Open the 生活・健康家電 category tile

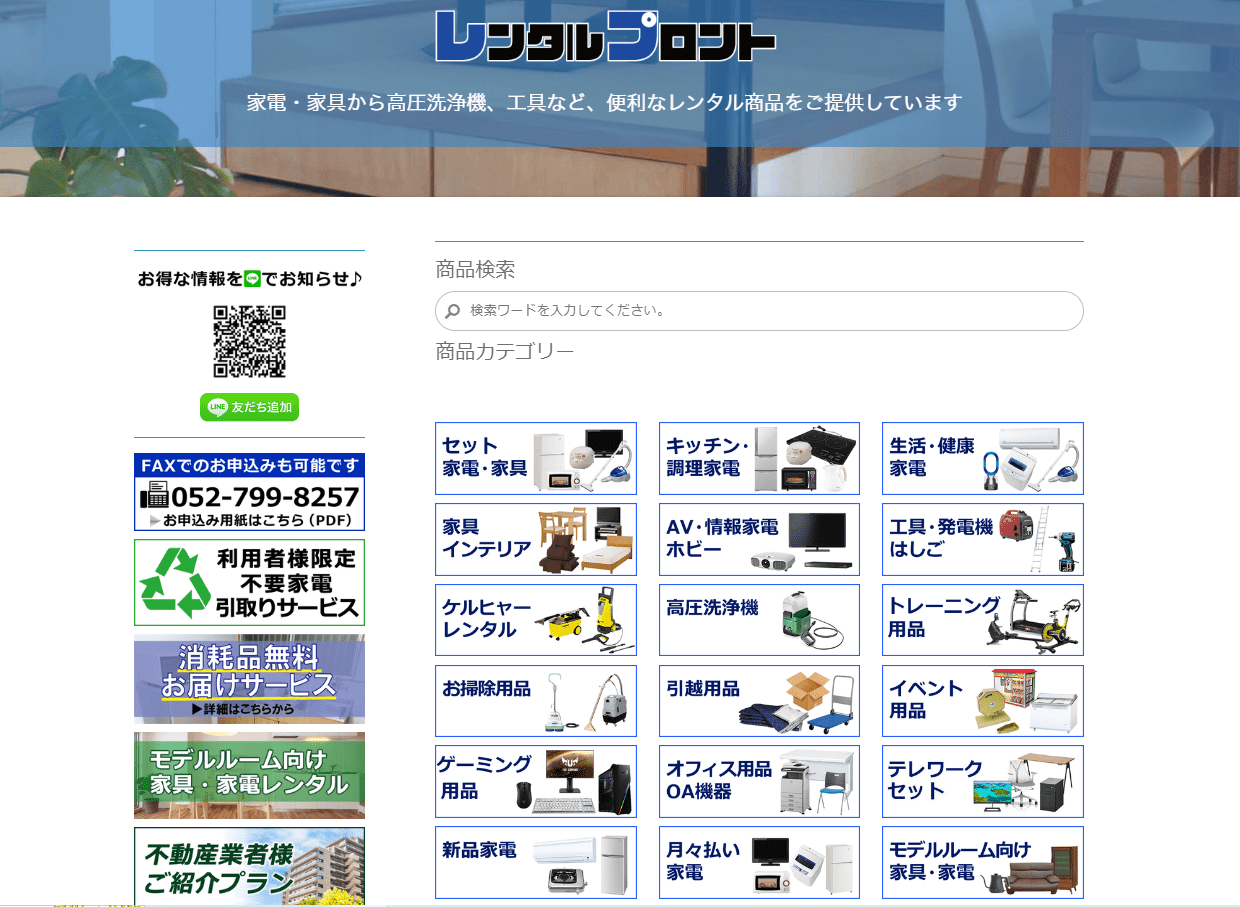[982, 458]
